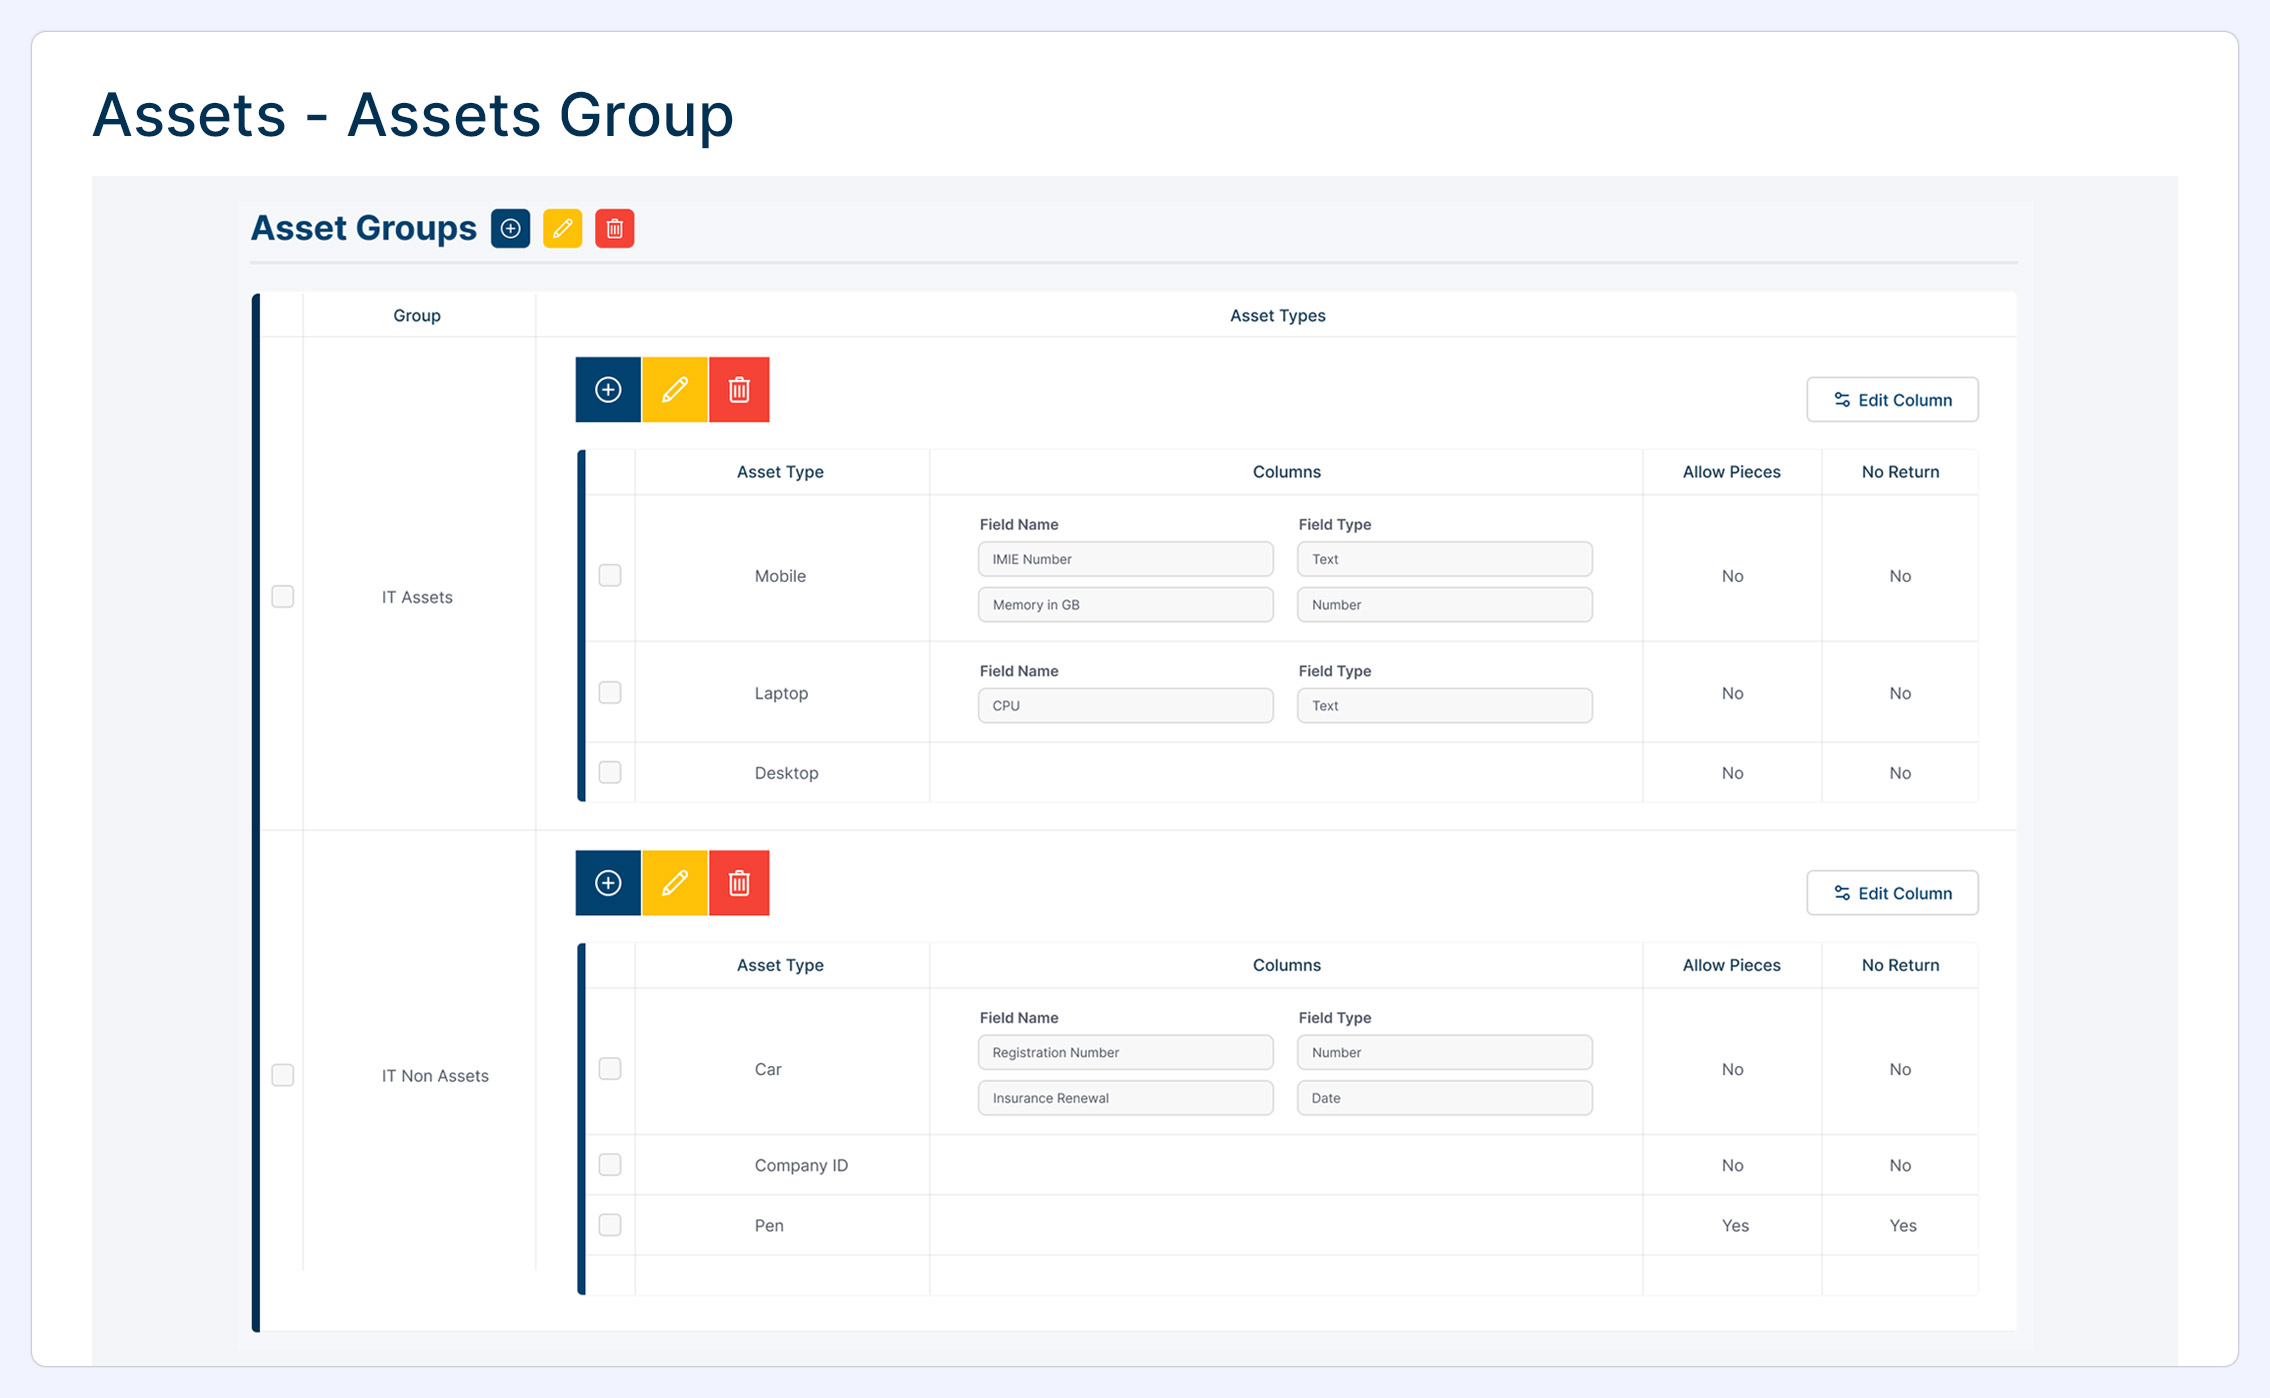
Task: Select the Pen asset type checkbox
Action: coord(610,1225)
